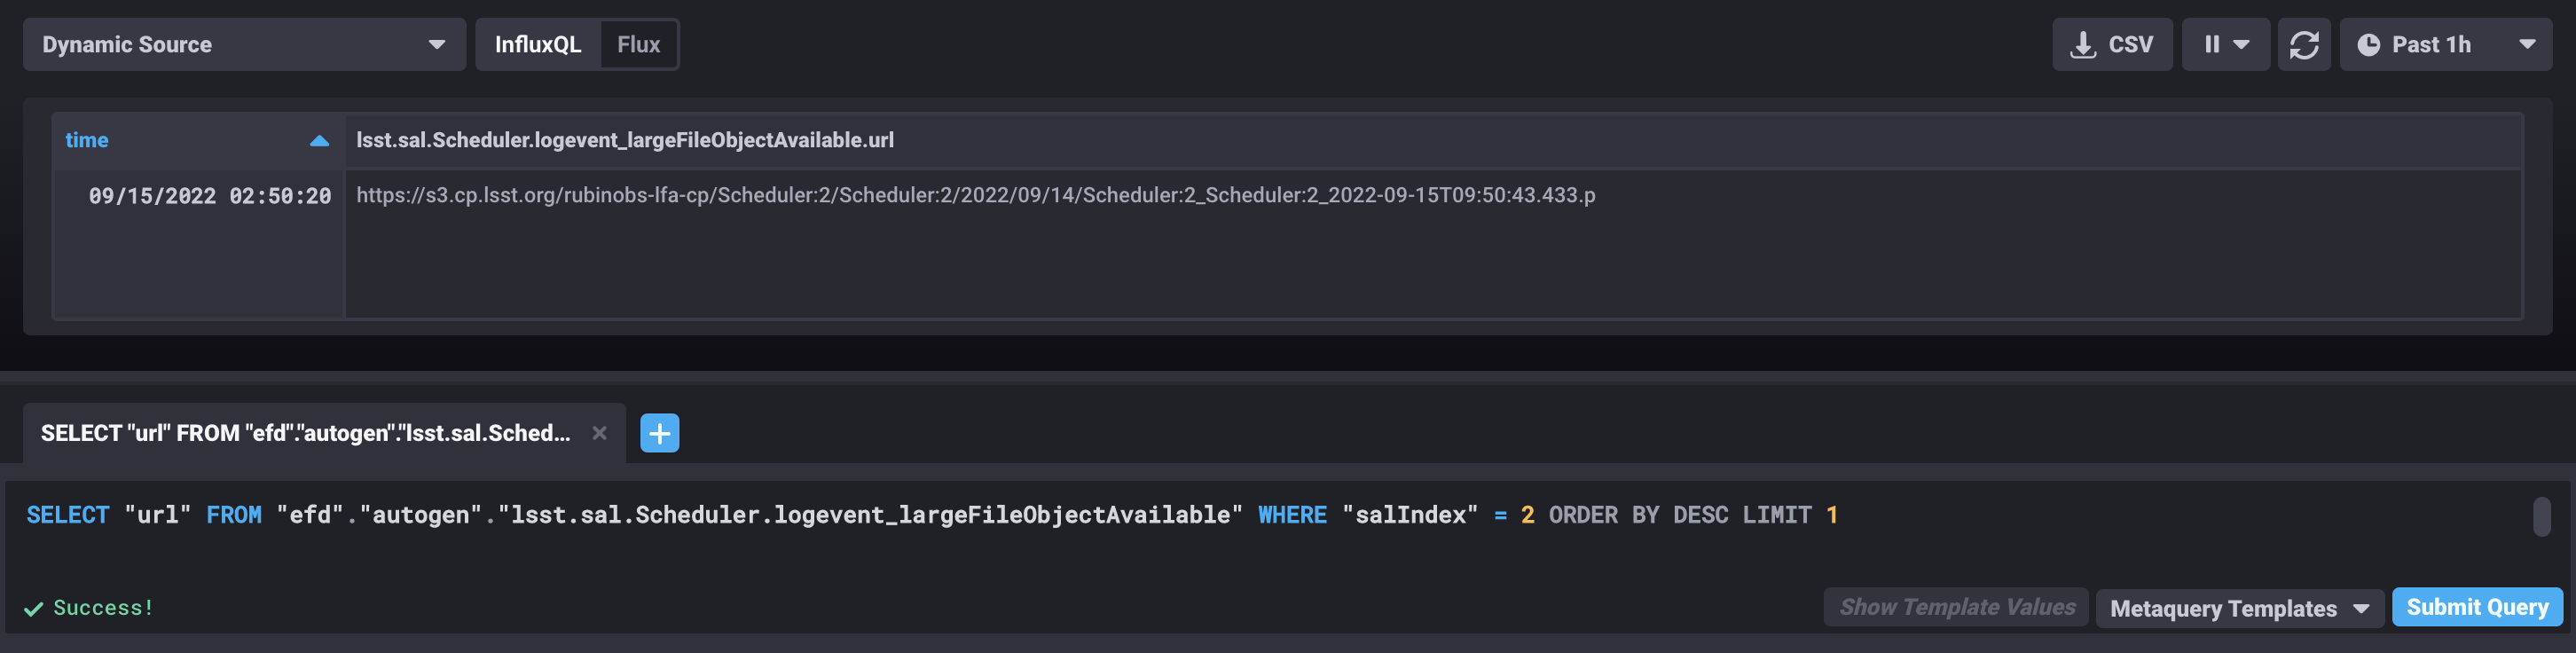Click the refresh queries icon
Screen dimensions: 2576x653
2303,44
